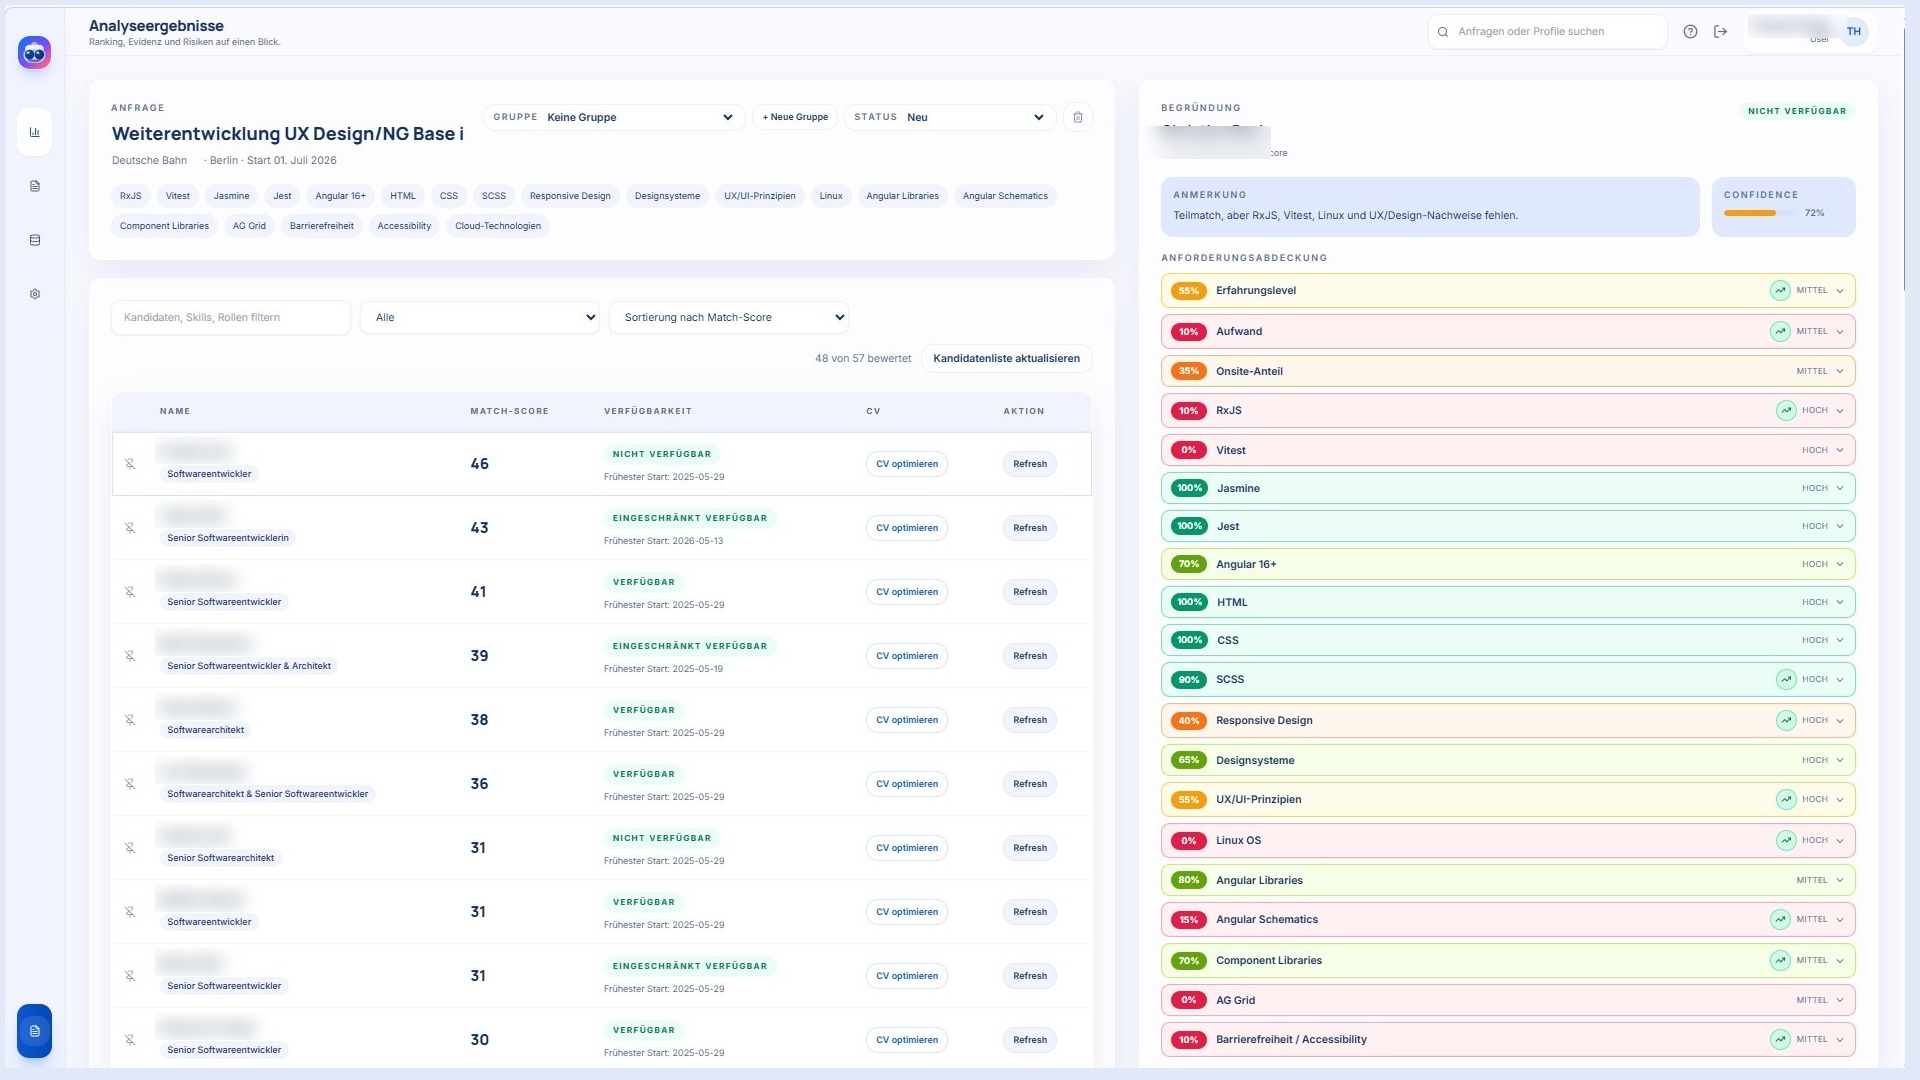Viewport: 1920px width, 1080px height.
Task: Expand the Designsysteme requirement chevron
Action: coord(1840,760)
